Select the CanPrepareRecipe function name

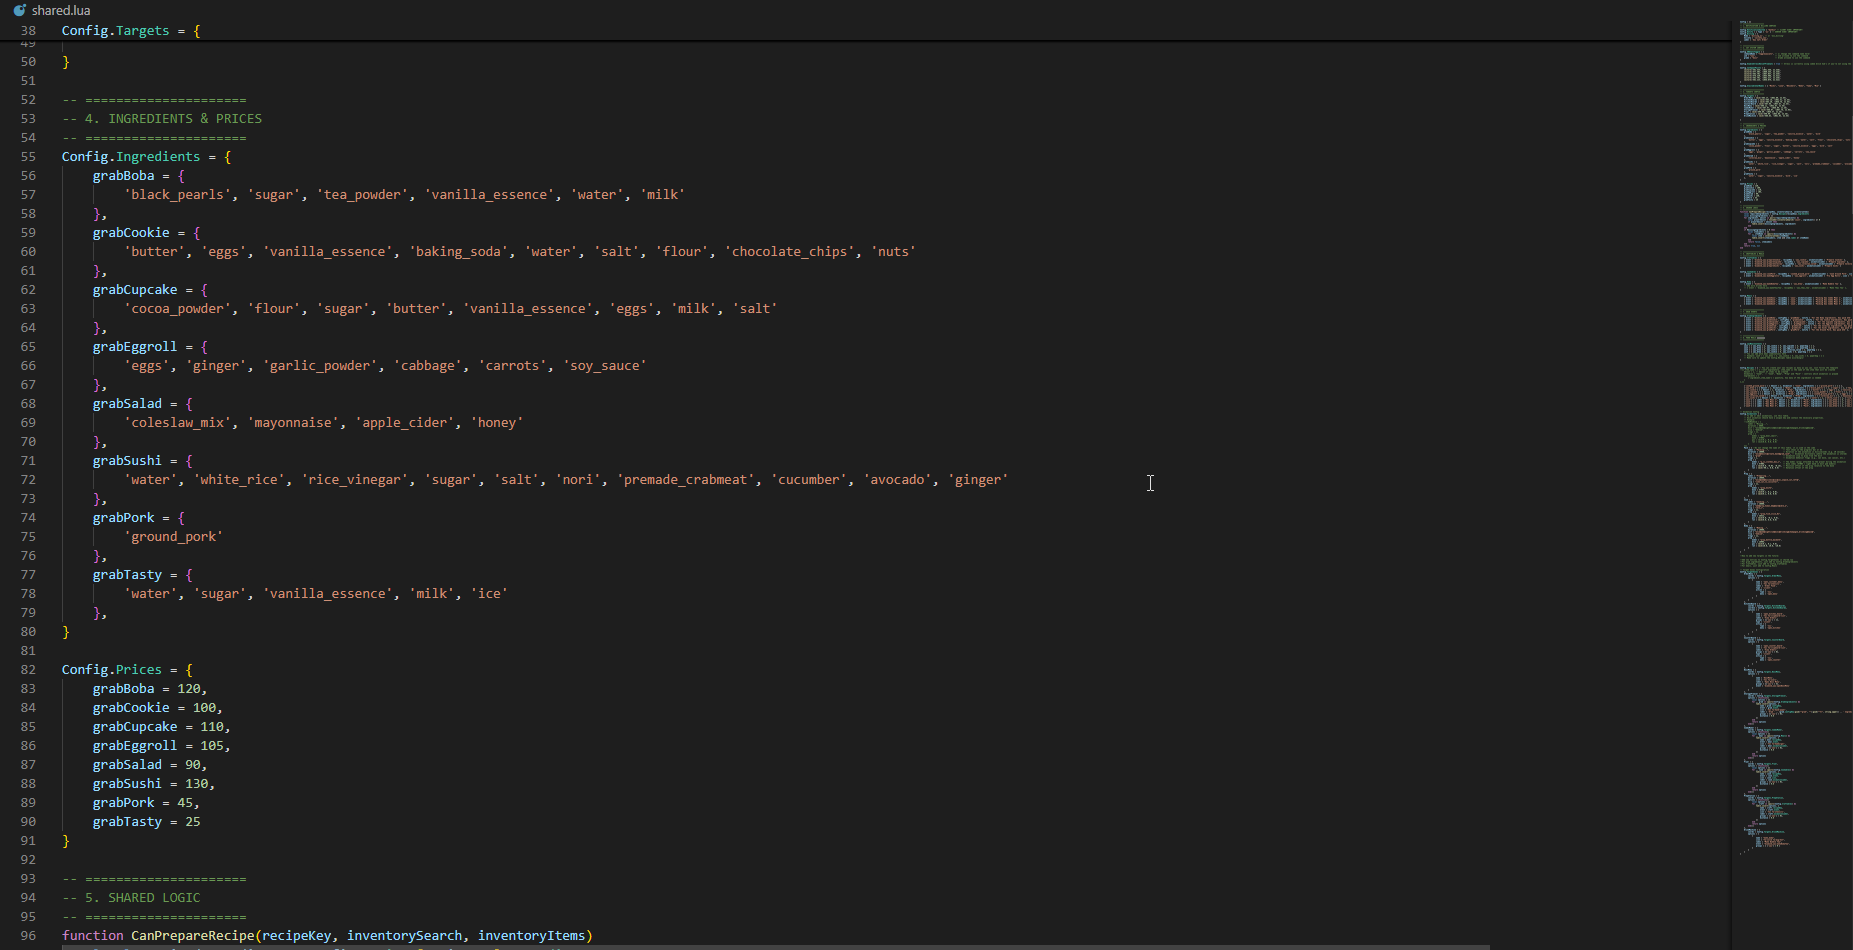[x=192, y=935]
